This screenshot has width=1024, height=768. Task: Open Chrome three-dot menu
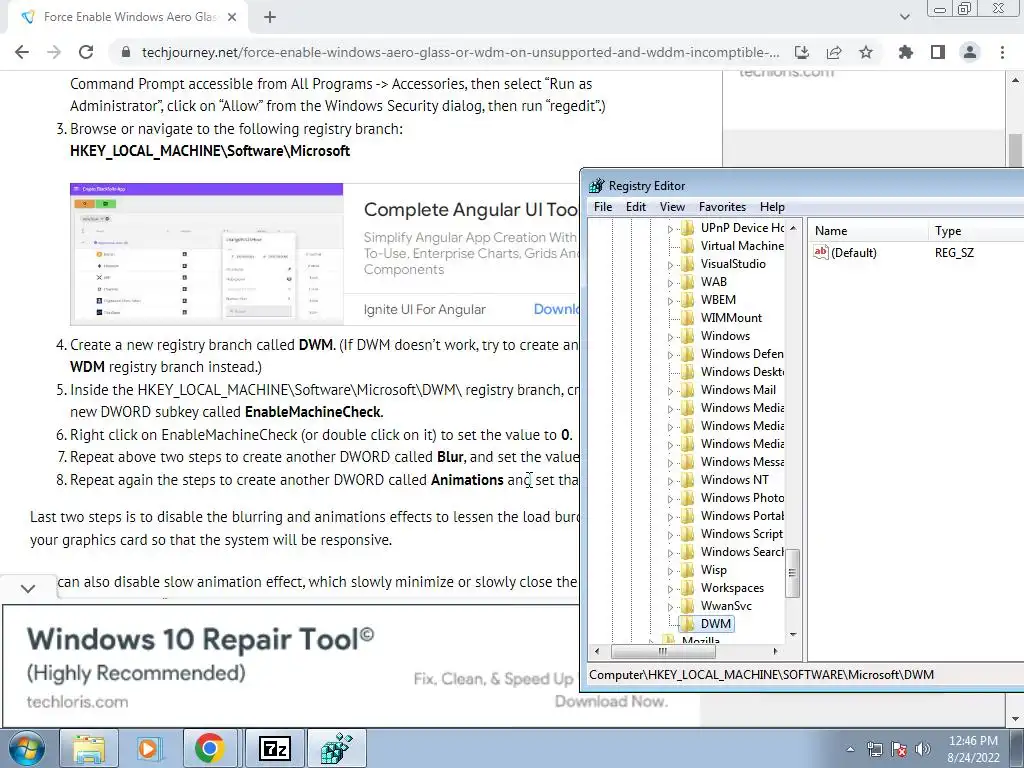[1002, 52]
